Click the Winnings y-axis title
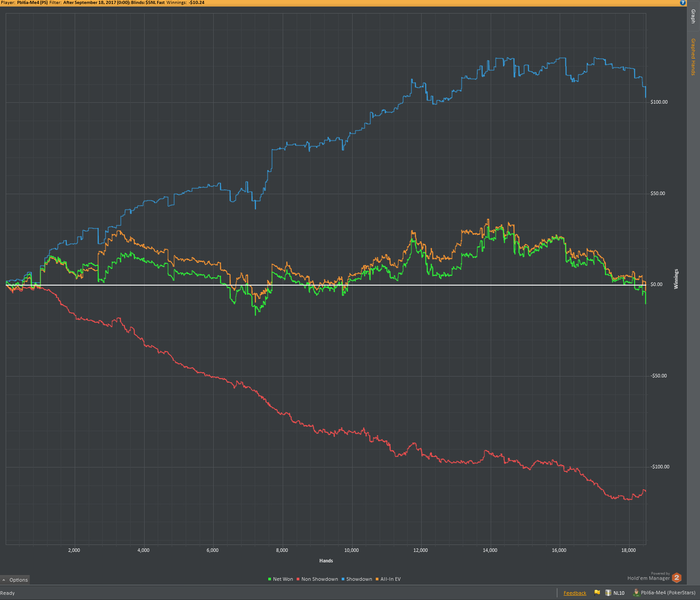700x600 pixels. tap(676, 279)
